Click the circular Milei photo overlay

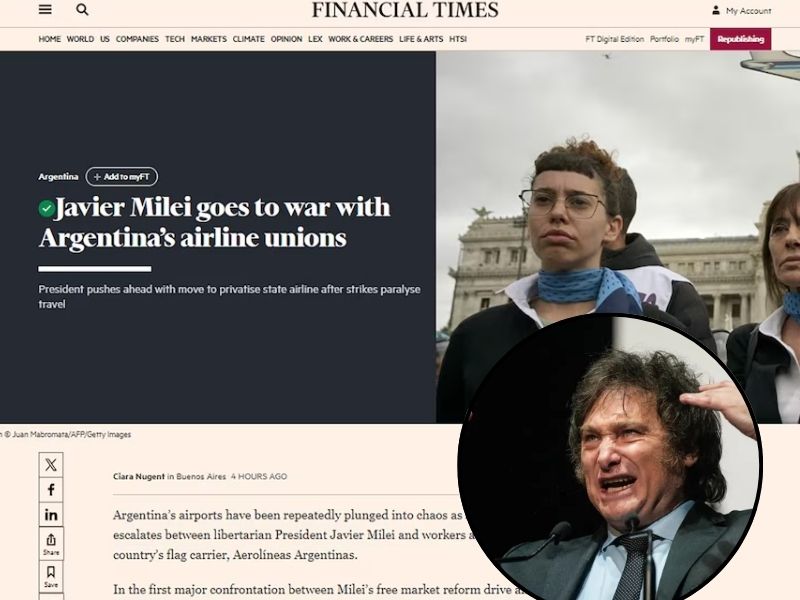point(610,459)
